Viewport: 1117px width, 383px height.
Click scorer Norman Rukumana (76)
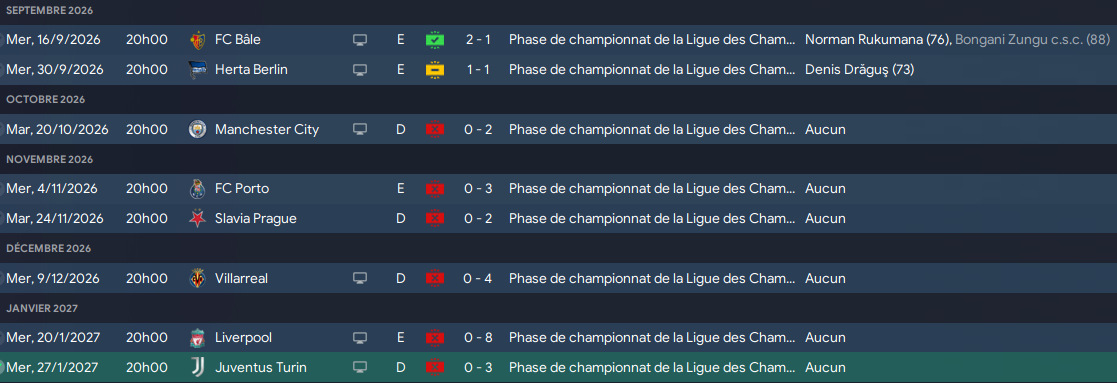click(878, 40)
